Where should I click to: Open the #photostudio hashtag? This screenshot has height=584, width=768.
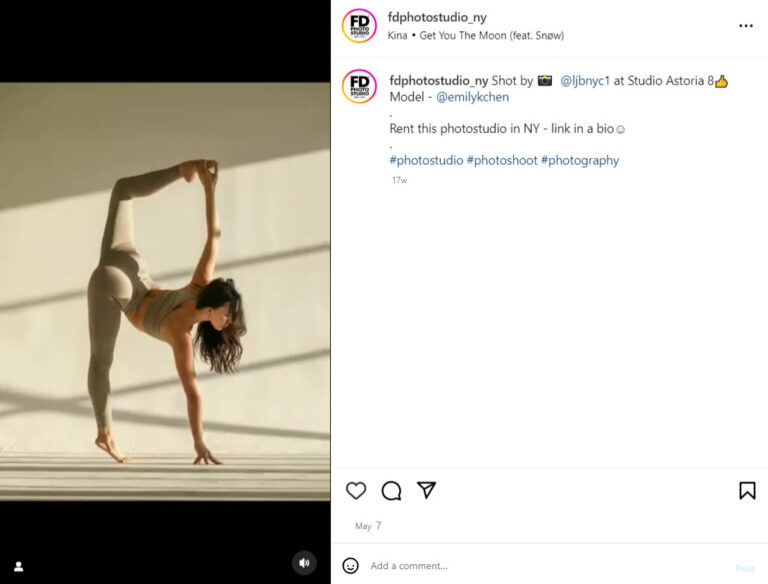coord(426,160)
